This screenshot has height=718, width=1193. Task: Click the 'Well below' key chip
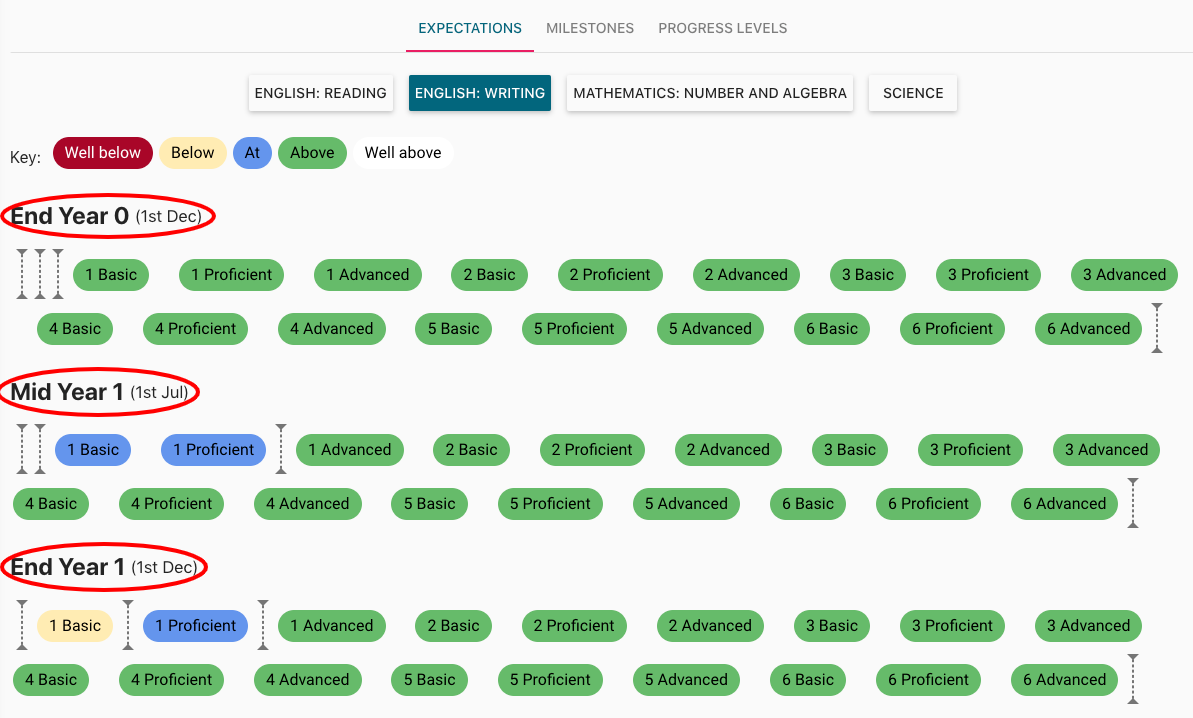(x=102, y=152)
